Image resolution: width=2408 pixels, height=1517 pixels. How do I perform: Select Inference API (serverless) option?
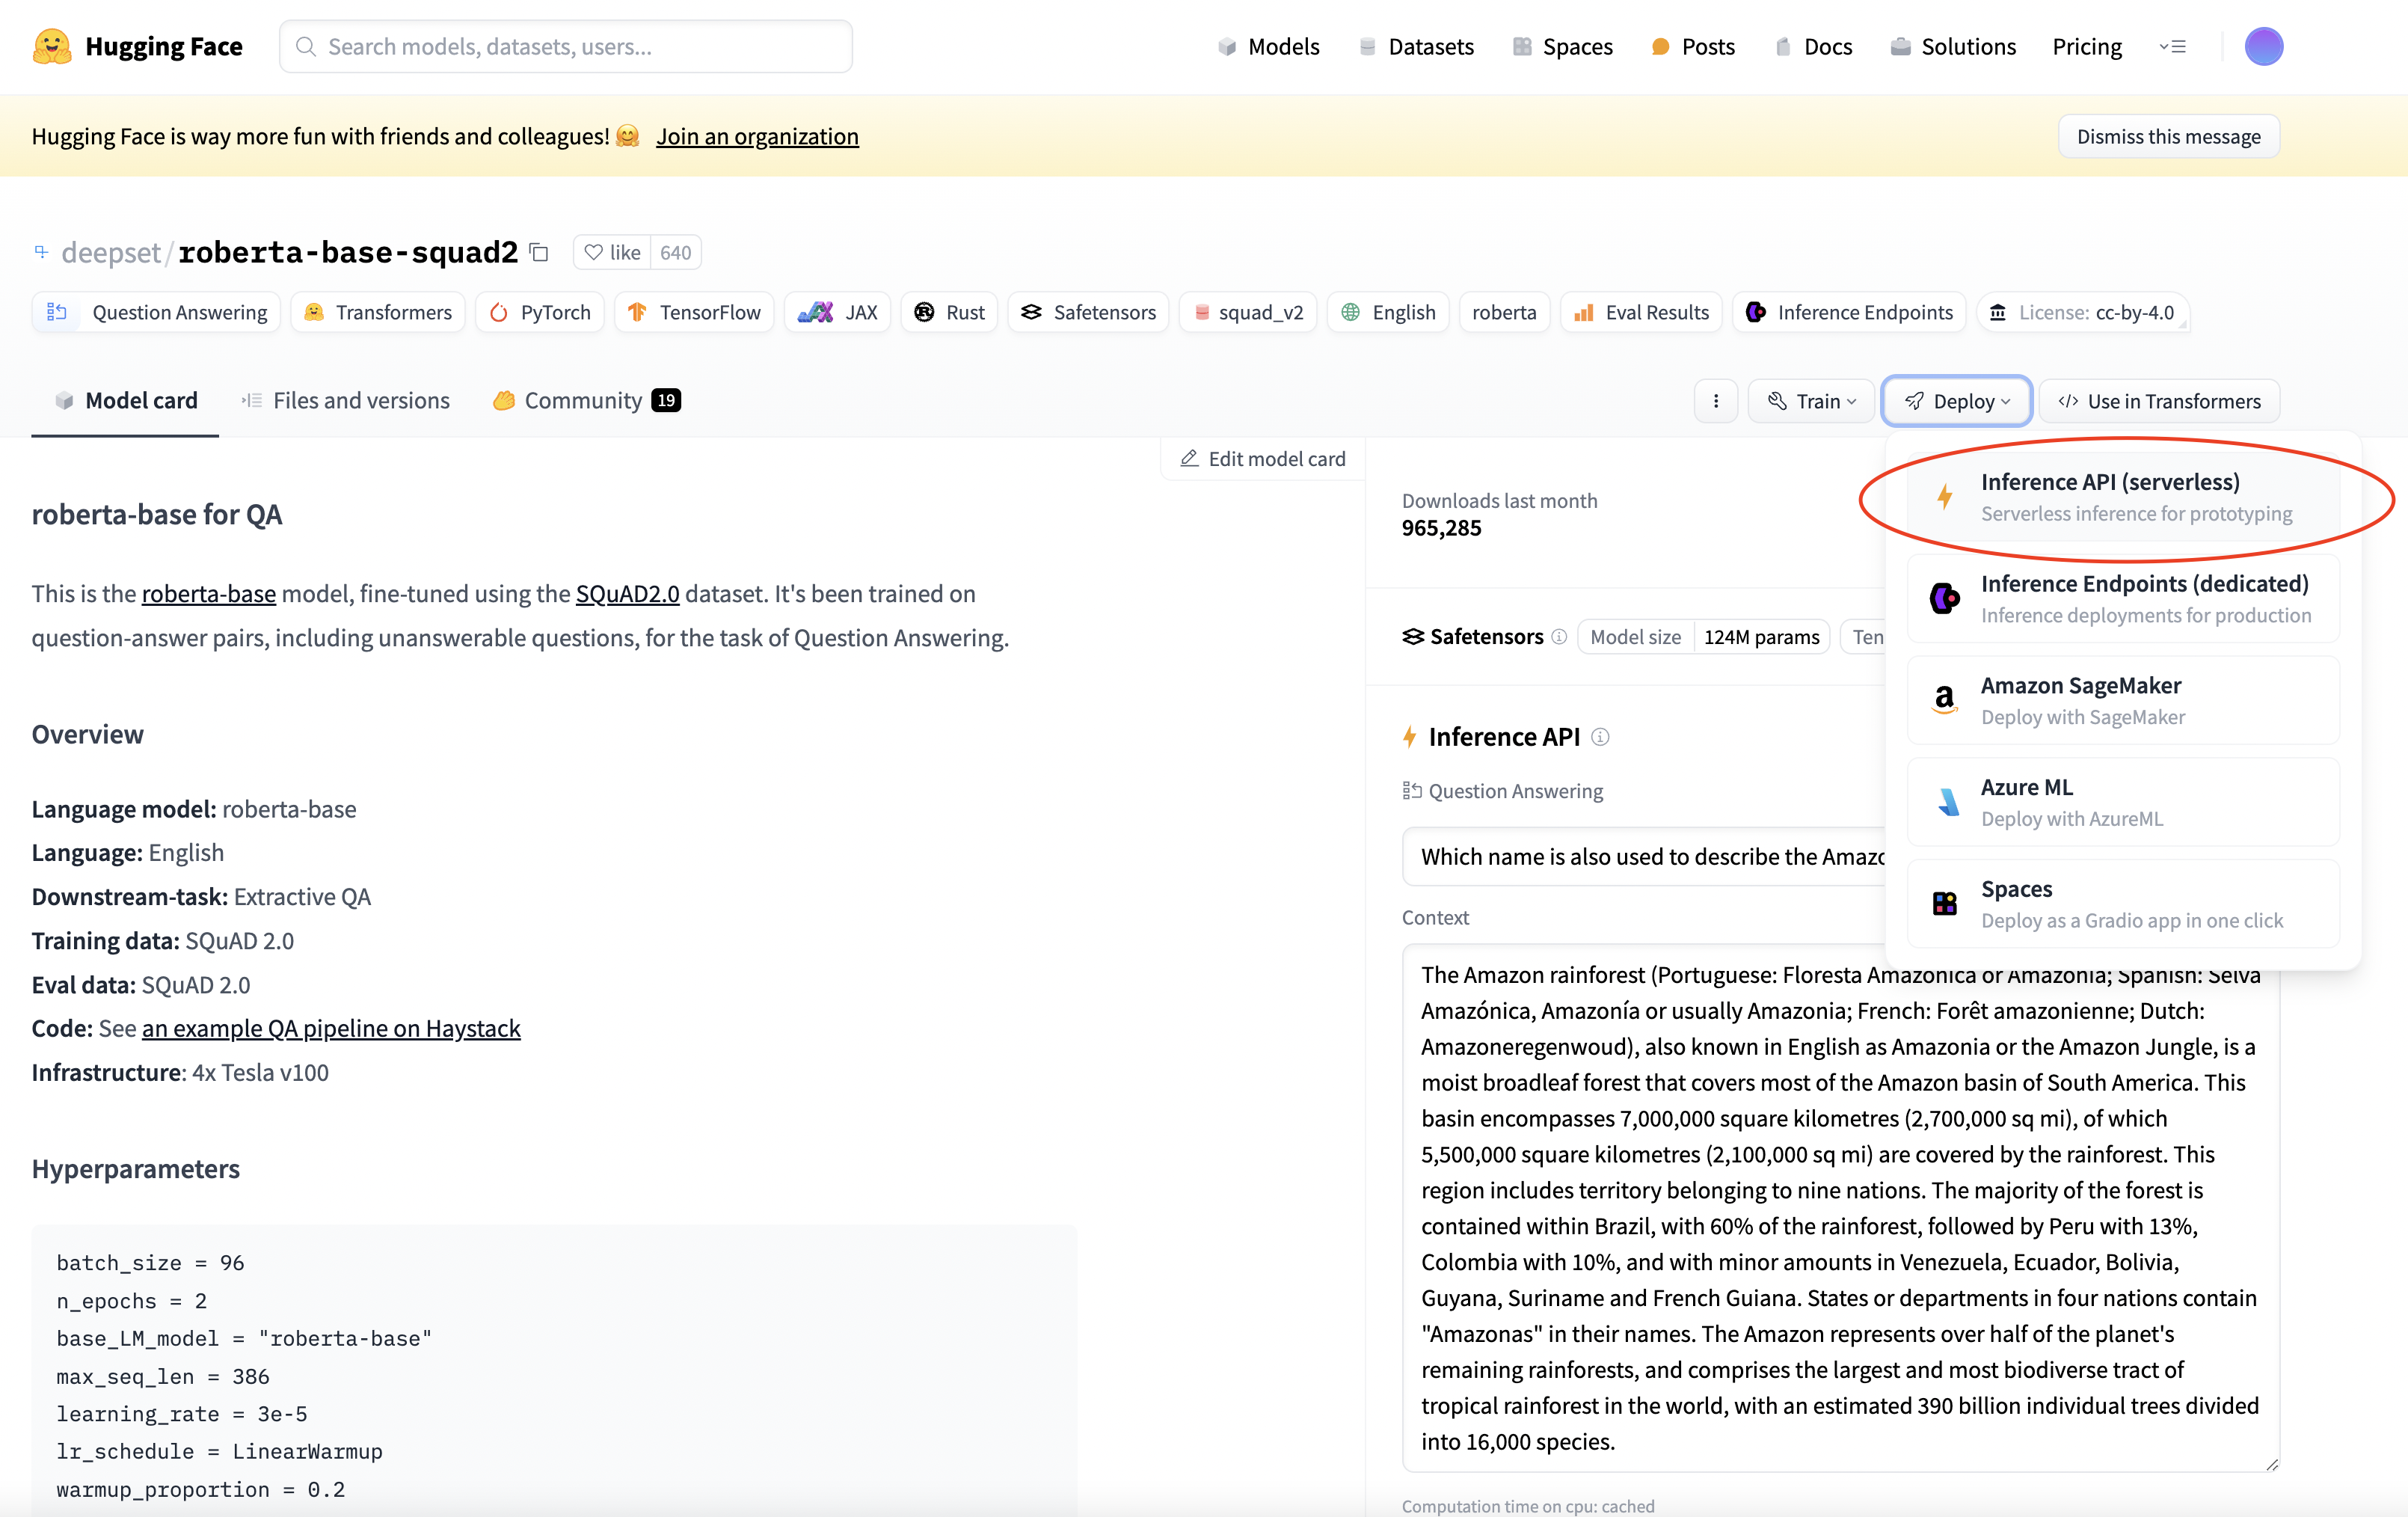click(x=2122, y=497)
